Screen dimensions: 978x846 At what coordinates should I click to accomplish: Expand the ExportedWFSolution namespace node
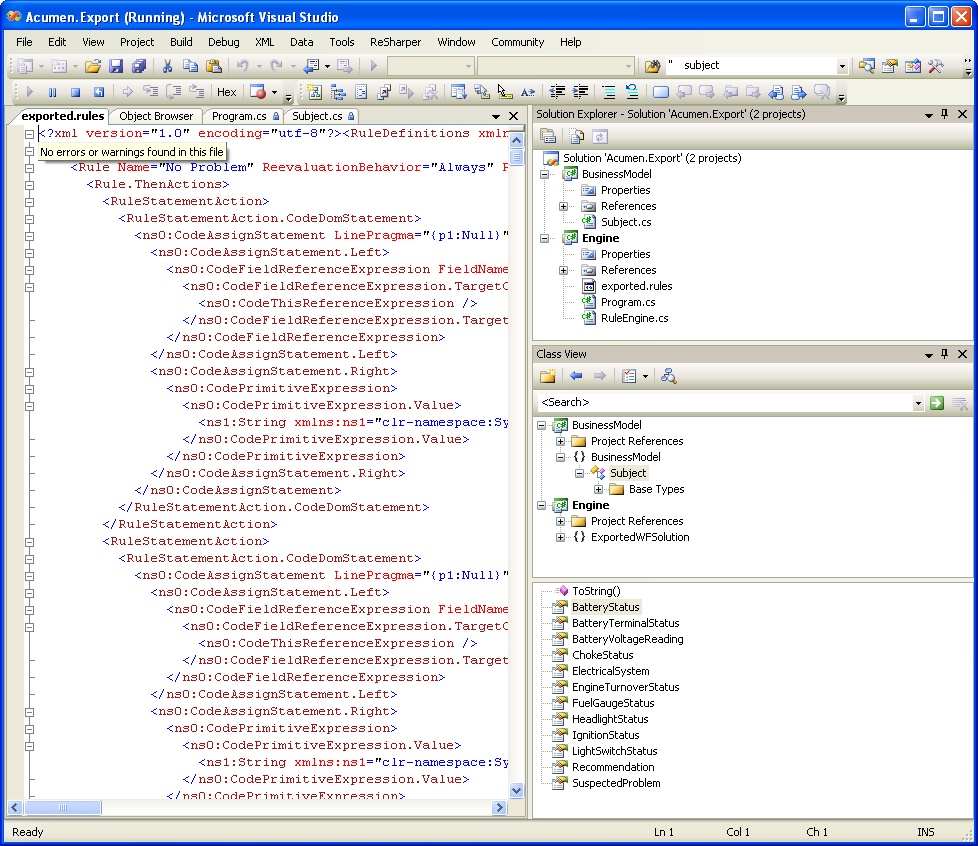[560, 537]
